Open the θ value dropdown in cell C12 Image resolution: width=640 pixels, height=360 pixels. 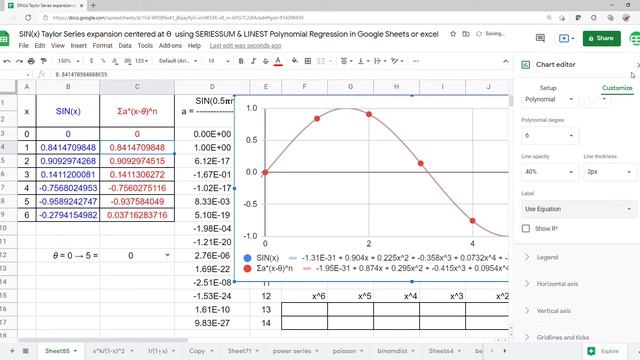coord(167,256)
